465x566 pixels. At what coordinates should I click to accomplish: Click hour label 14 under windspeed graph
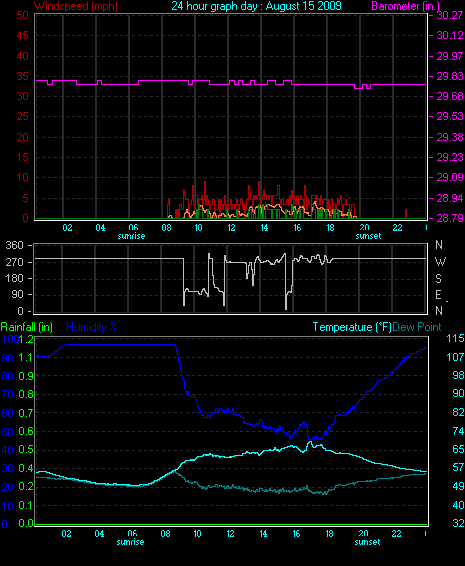tap(264, 228)
